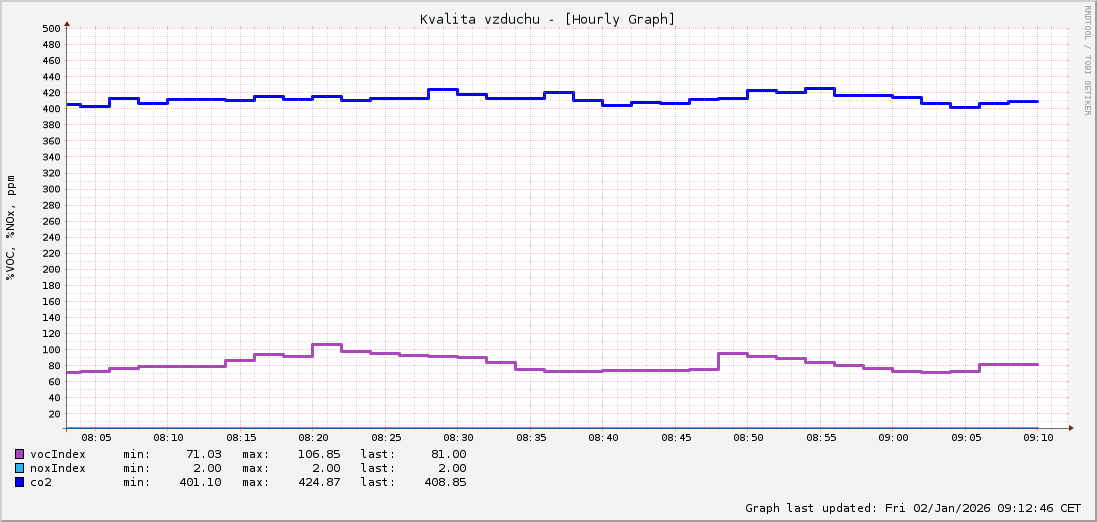Click the 08:05 time axis label
The image size is (1097, 522).
click(x=96, y=438)
